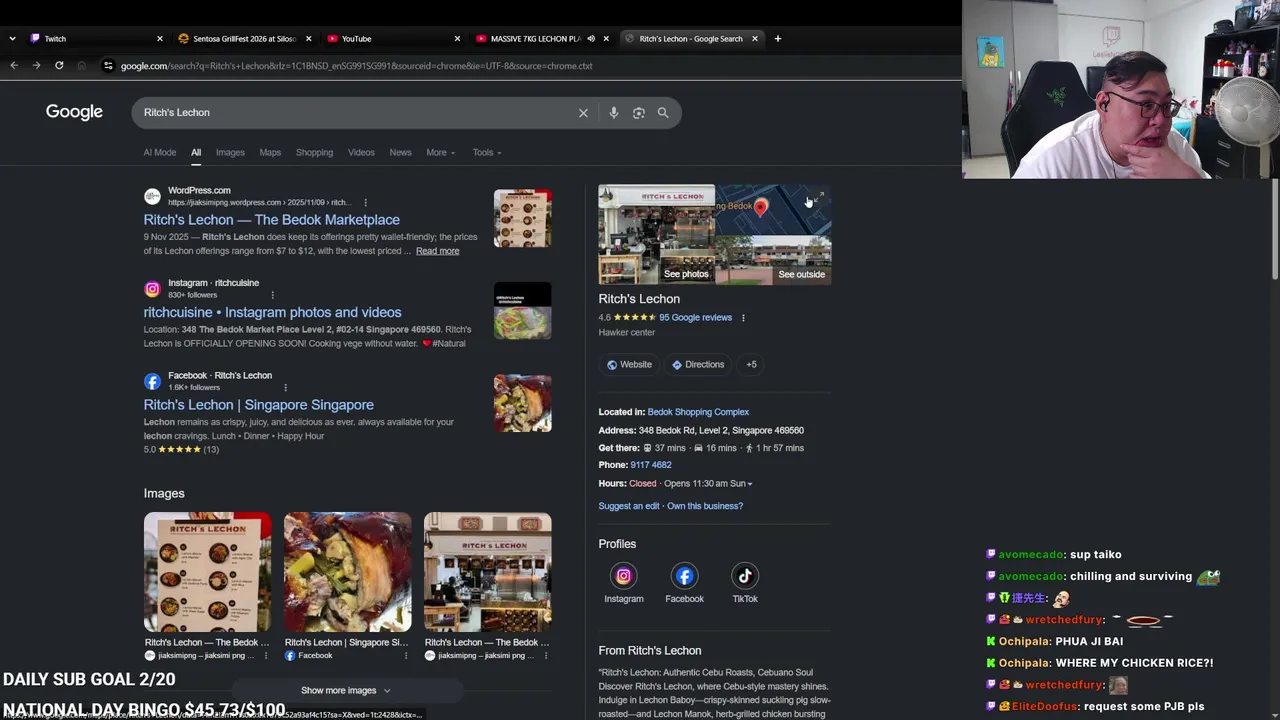Open Ritch's Lechon Singapore Facebook link
Viewport: 1280px width, 720px height.
258,405
